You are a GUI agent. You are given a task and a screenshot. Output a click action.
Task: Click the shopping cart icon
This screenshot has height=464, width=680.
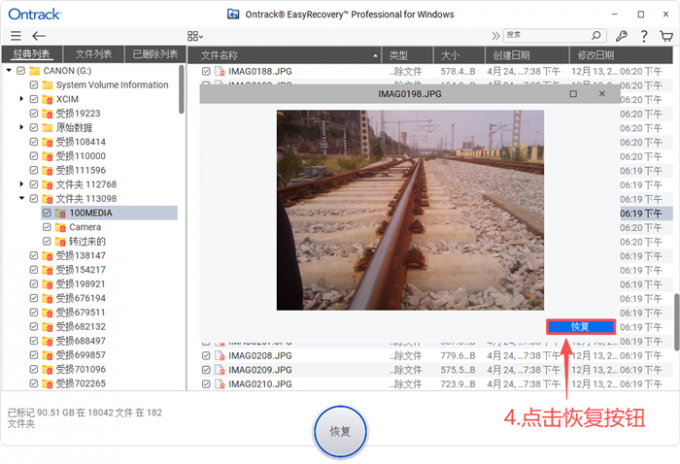pos(667,36)
